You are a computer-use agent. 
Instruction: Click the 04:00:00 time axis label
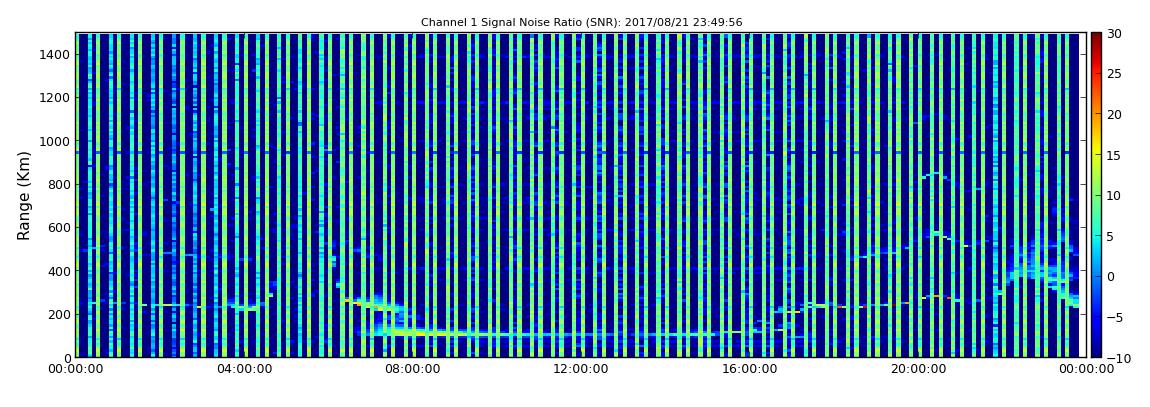tap(243, 370)
